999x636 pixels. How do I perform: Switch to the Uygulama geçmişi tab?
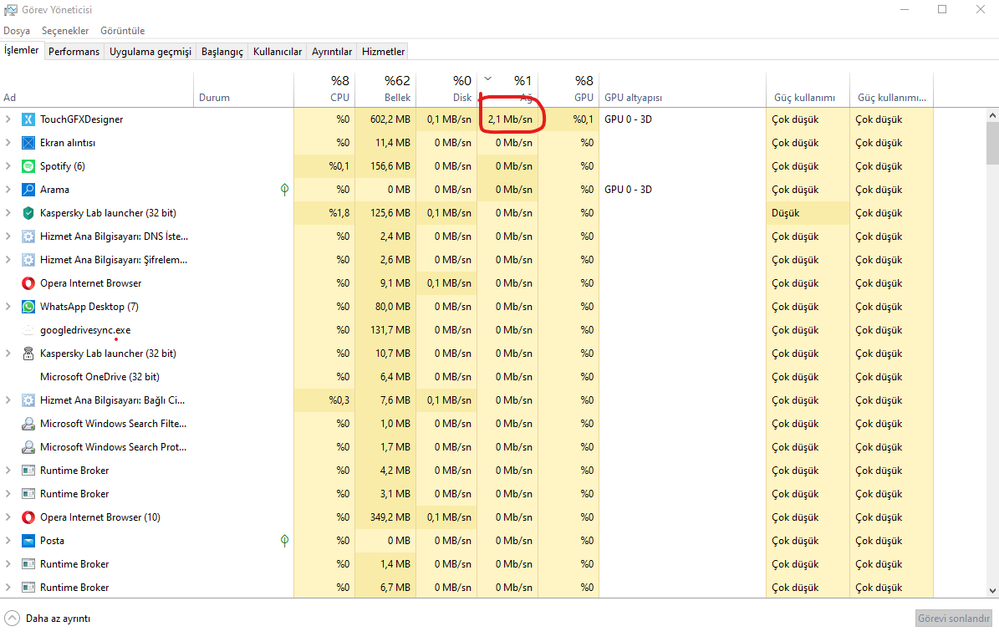pos(150,52)
